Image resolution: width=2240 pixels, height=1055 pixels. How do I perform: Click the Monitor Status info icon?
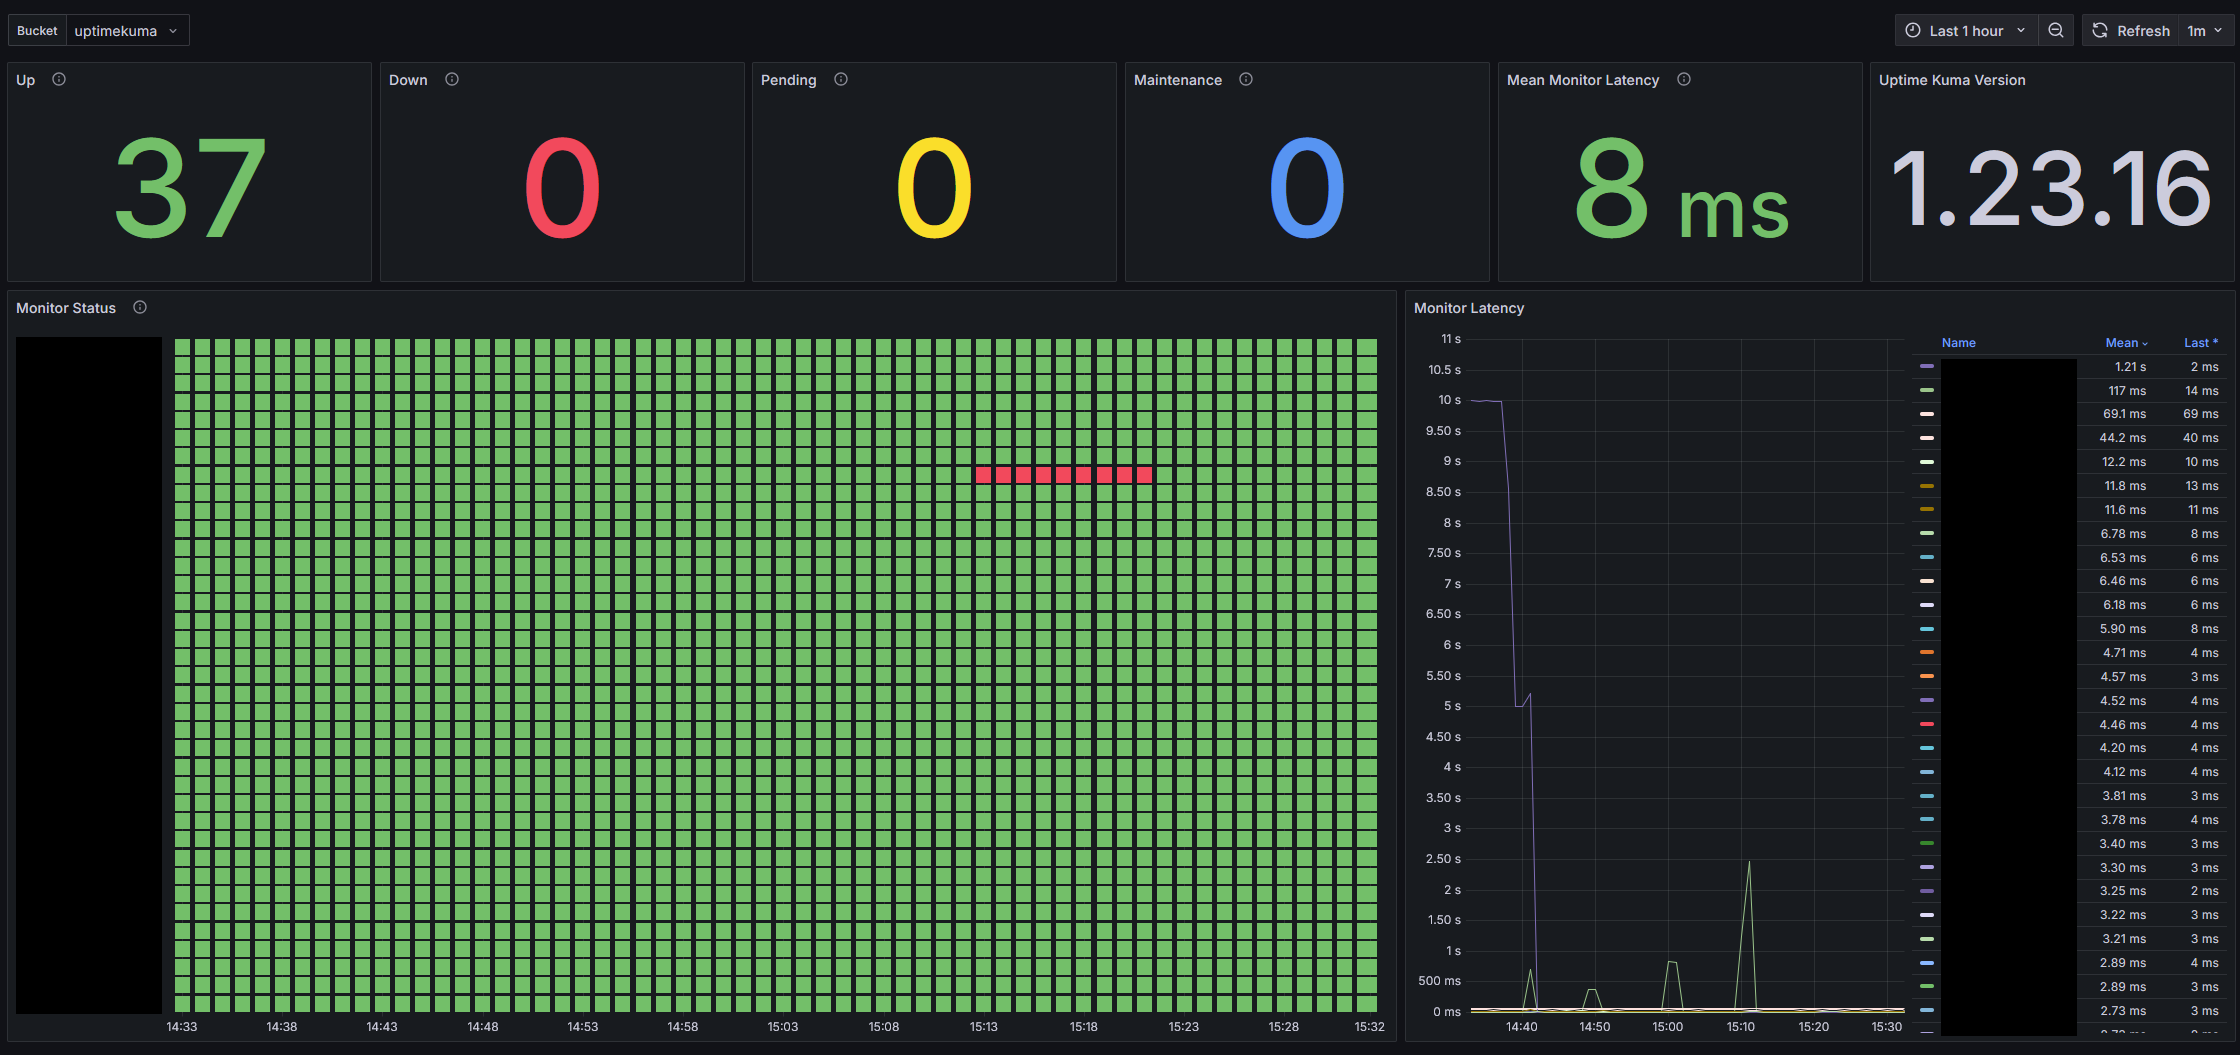pos(140,308)
